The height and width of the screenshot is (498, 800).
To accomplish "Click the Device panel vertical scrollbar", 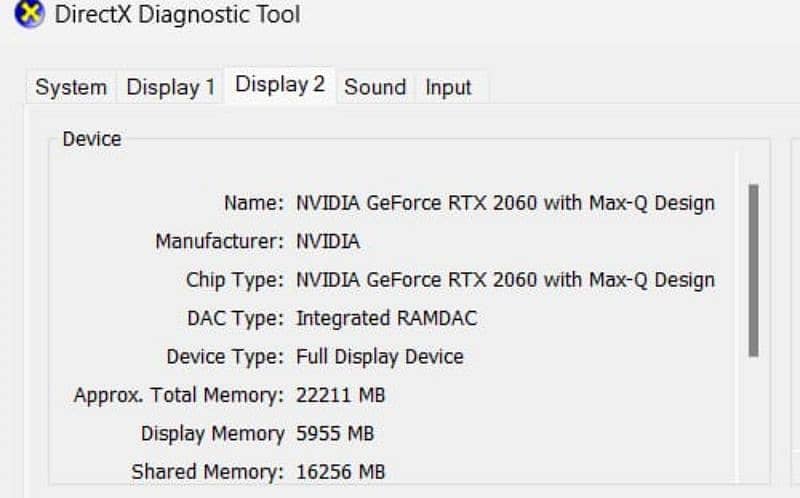I will coord(753,270).
